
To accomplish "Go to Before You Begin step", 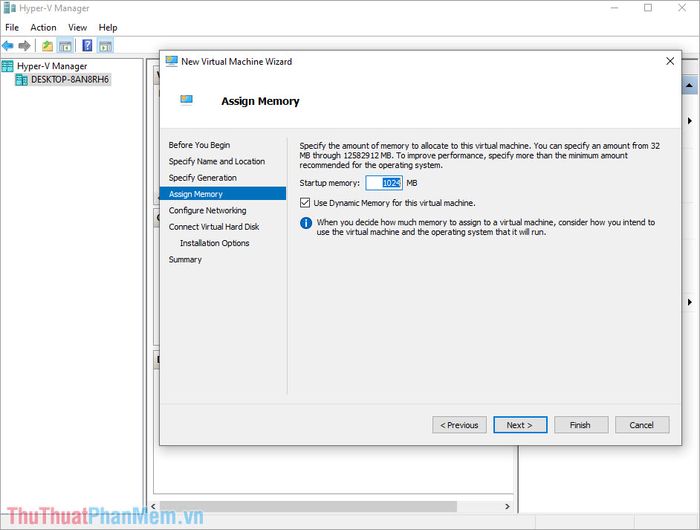I will click(x=199, y=145).
